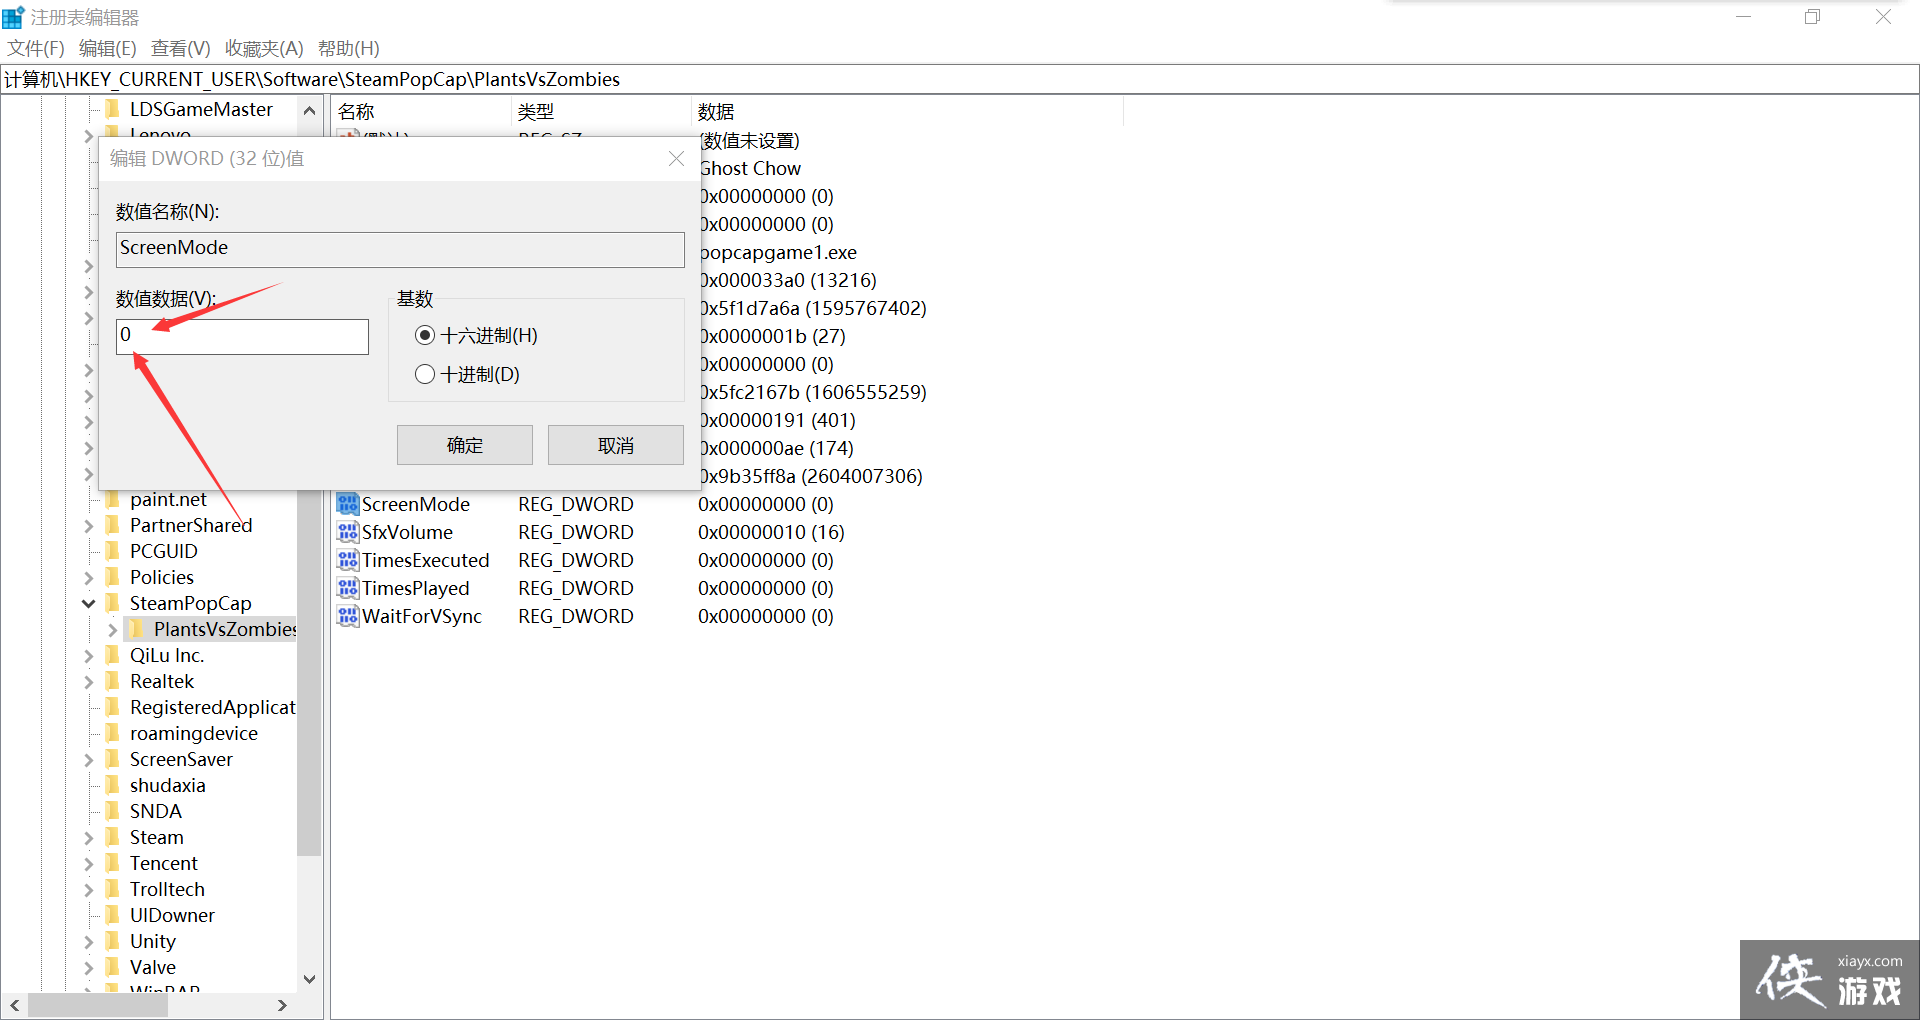Click the paint.net folder icon
This screenshot has height=1020, width=1920.
coord(113,499)
